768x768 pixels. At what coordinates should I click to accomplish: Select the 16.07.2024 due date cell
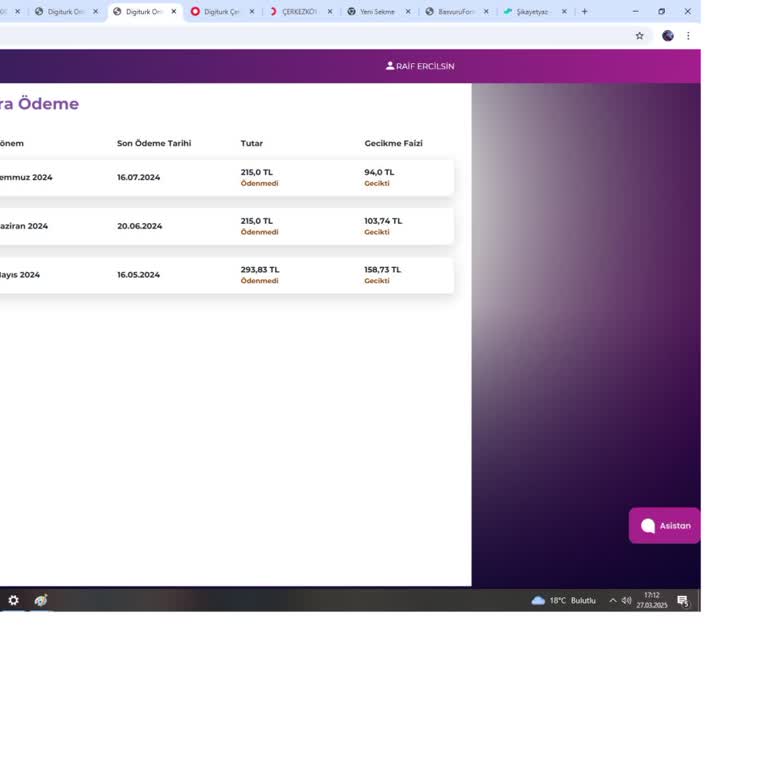point(138,177)
